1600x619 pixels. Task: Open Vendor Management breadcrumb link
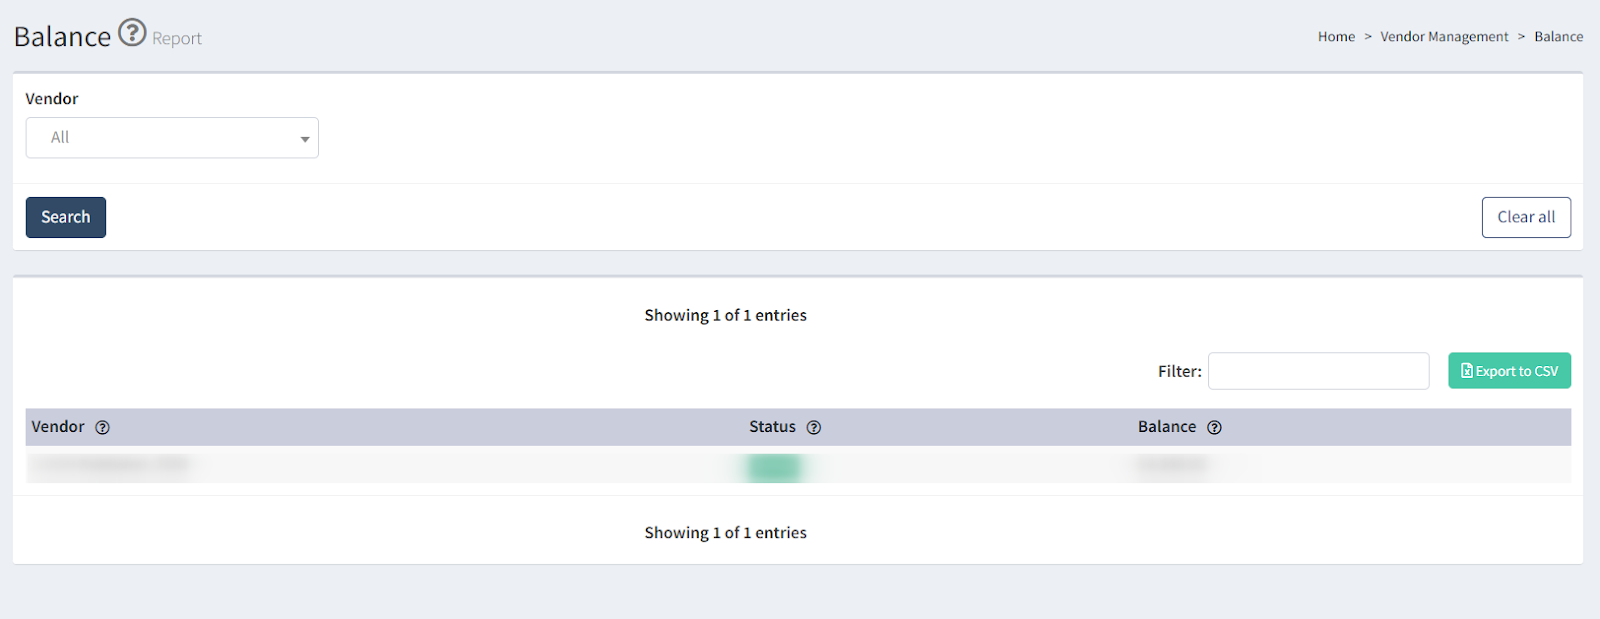point(1444,37)
